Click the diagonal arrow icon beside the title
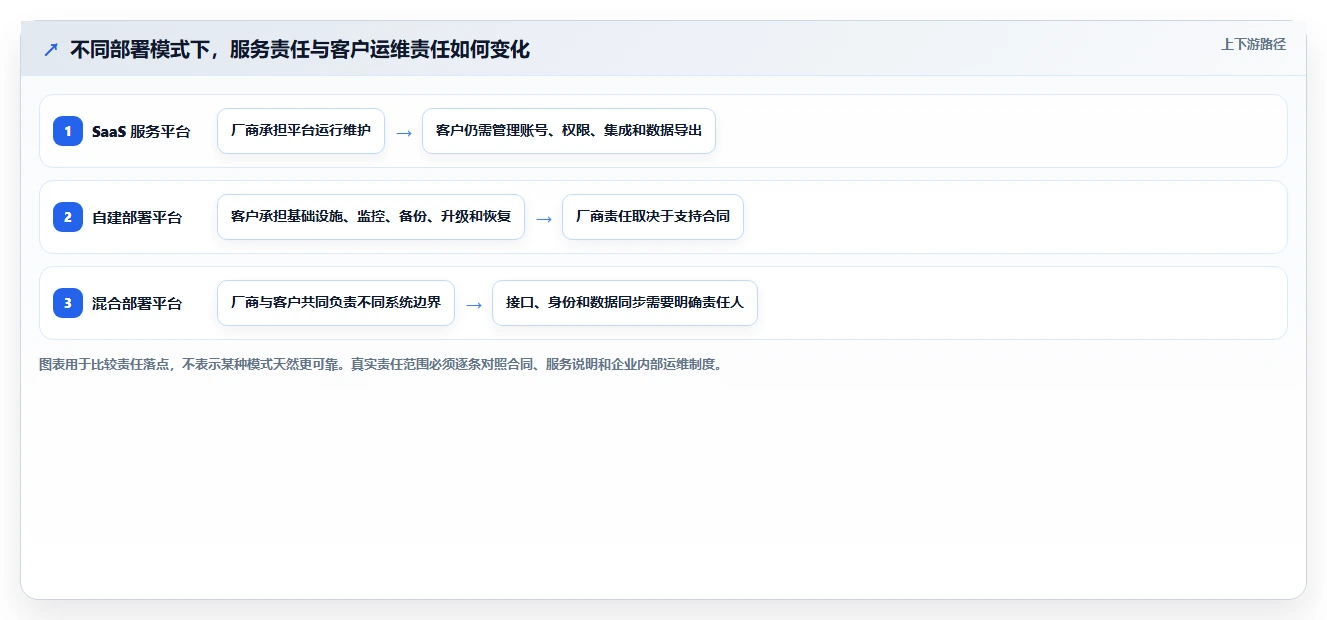Image resolution: width=1327 pixels, height=620 pixels. (x=51, y=49)
